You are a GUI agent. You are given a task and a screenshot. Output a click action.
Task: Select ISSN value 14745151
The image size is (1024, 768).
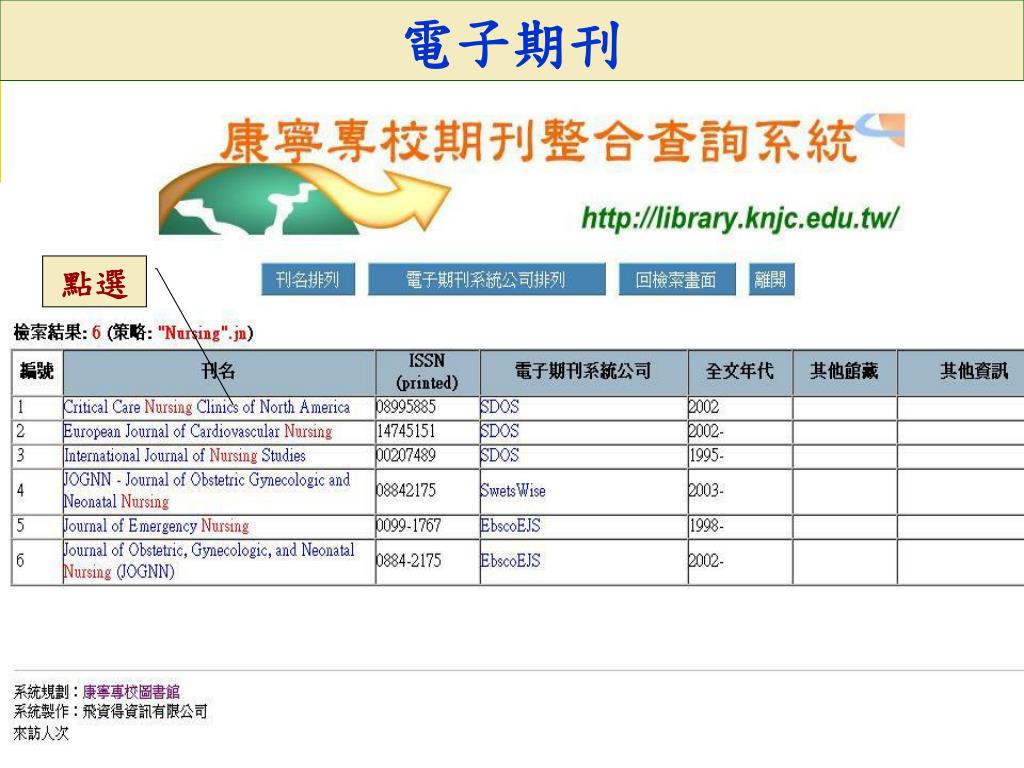406,431
